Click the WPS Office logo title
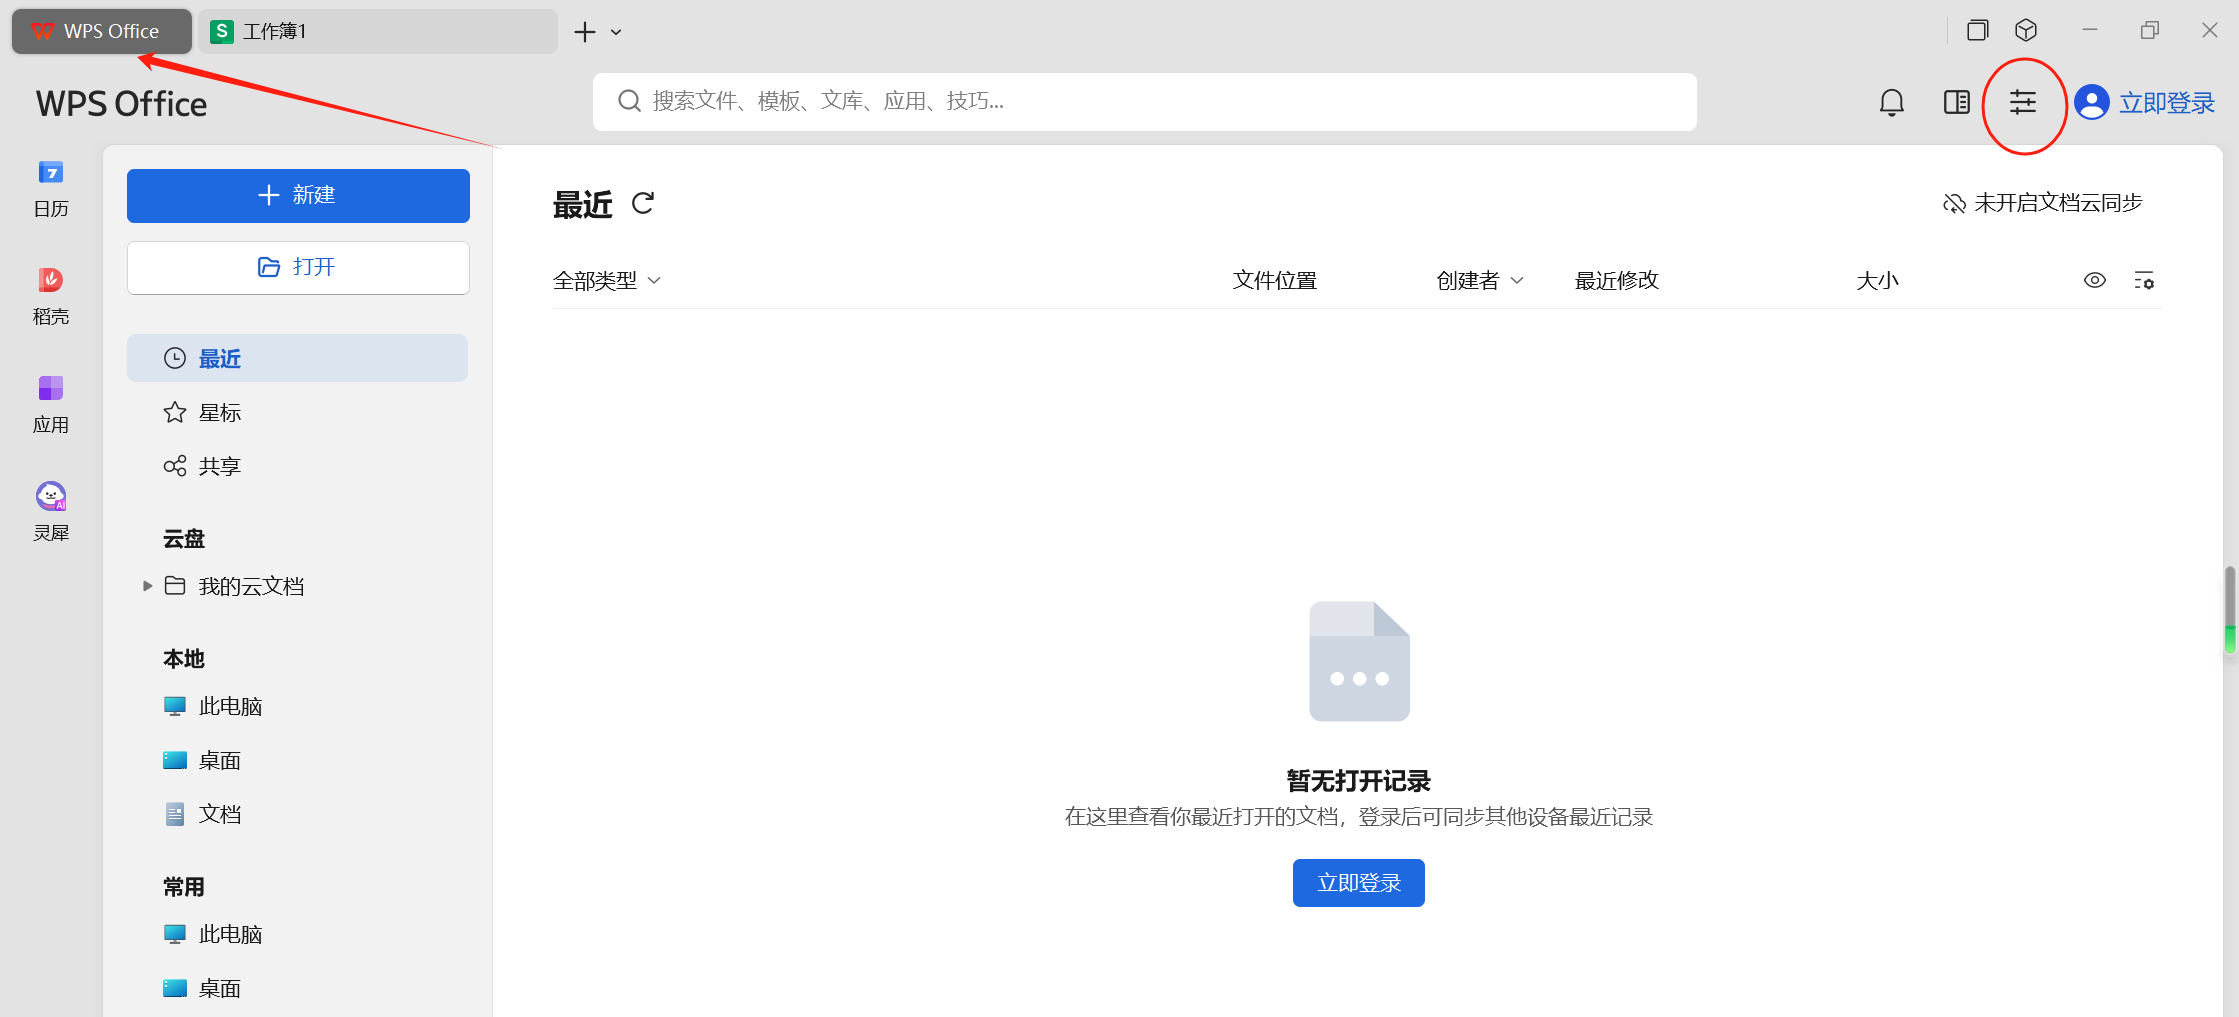The image size is (2239, 1017). coord(121,104)
